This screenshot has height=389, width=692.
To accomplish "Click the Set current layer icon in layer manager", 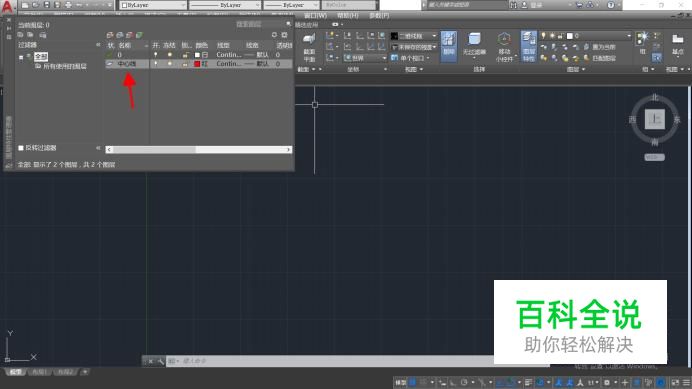I will 139,35.
